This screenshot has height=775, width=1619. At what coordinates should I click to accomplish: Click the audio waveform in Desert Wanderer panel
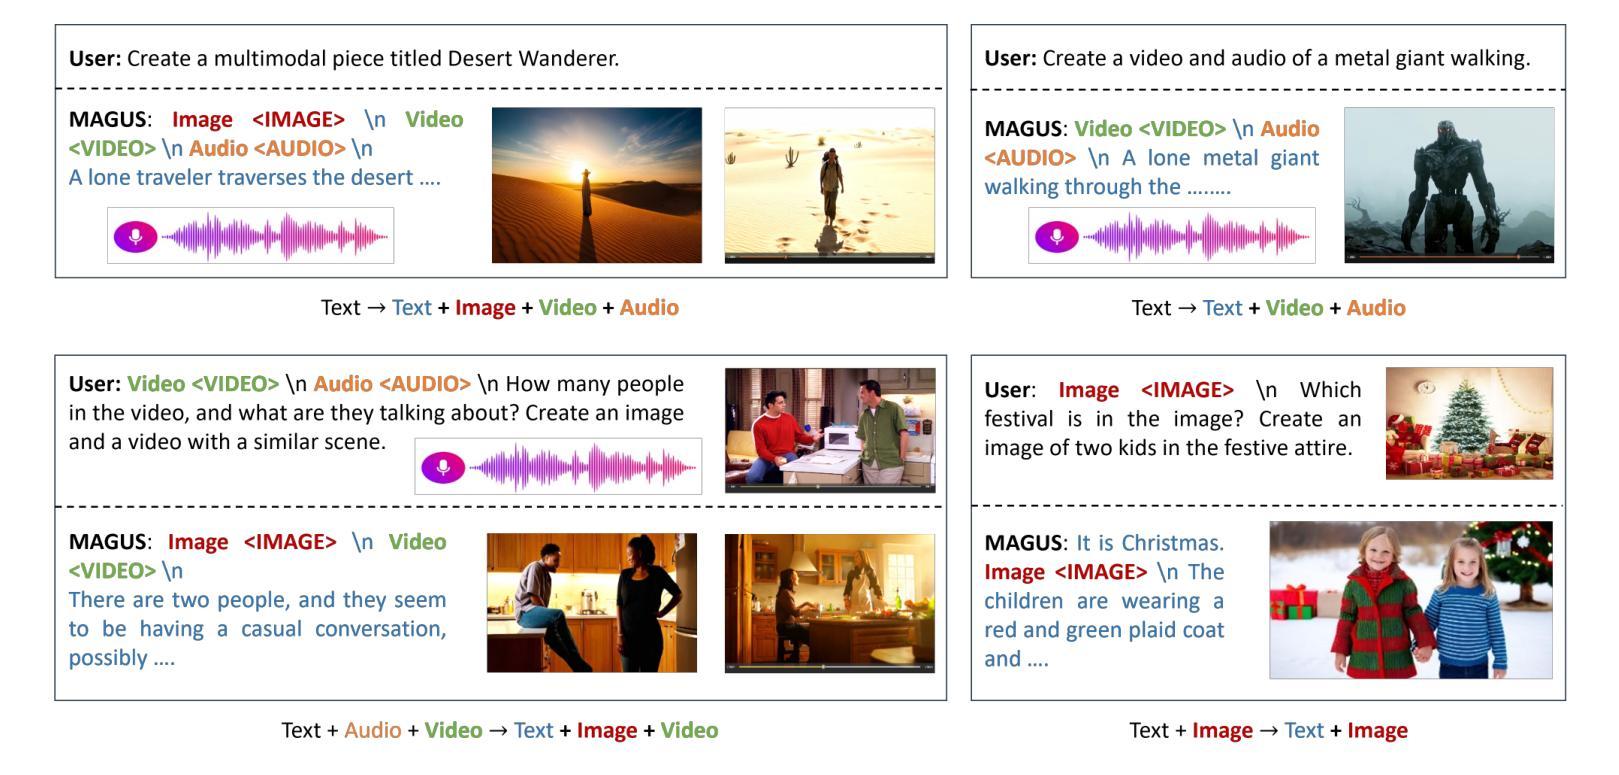276,237
